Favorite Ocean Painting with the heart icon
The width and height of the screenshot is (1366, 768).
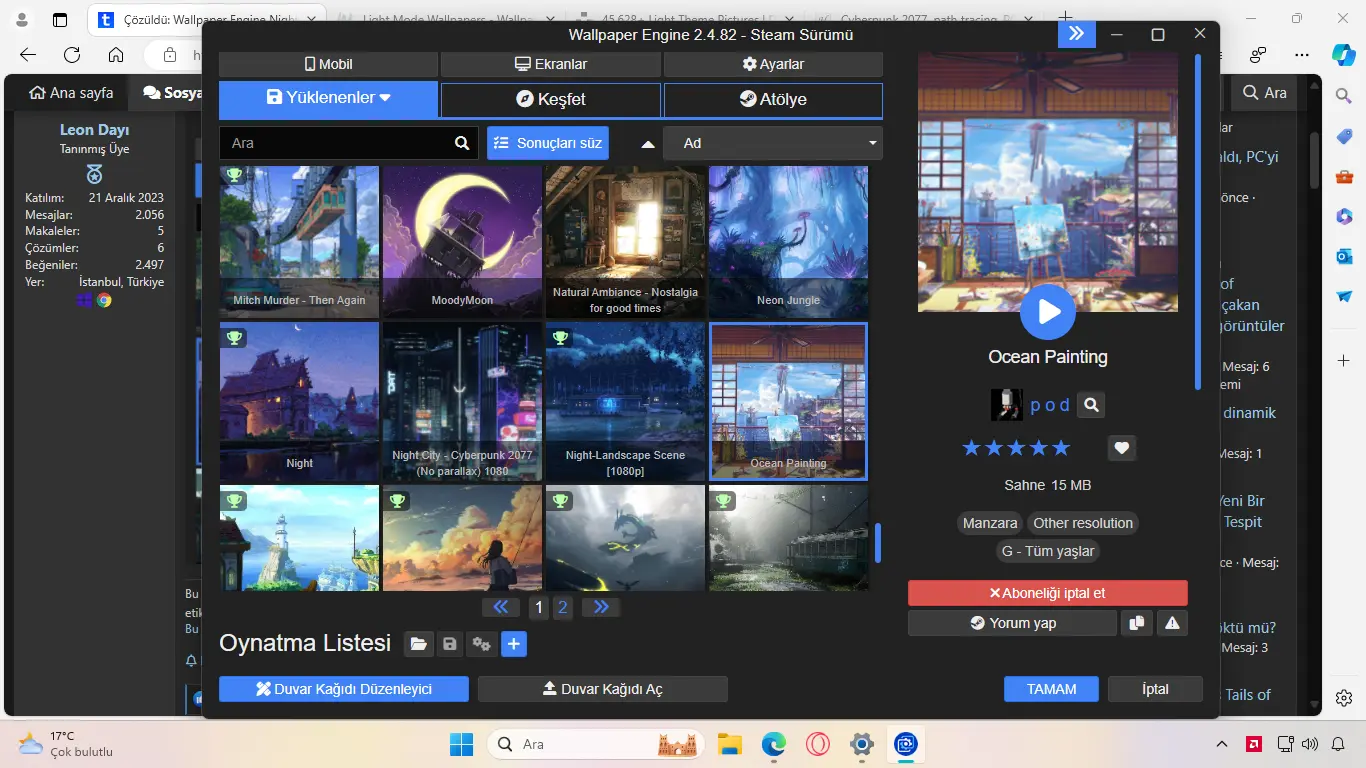tap(1122, 448)
